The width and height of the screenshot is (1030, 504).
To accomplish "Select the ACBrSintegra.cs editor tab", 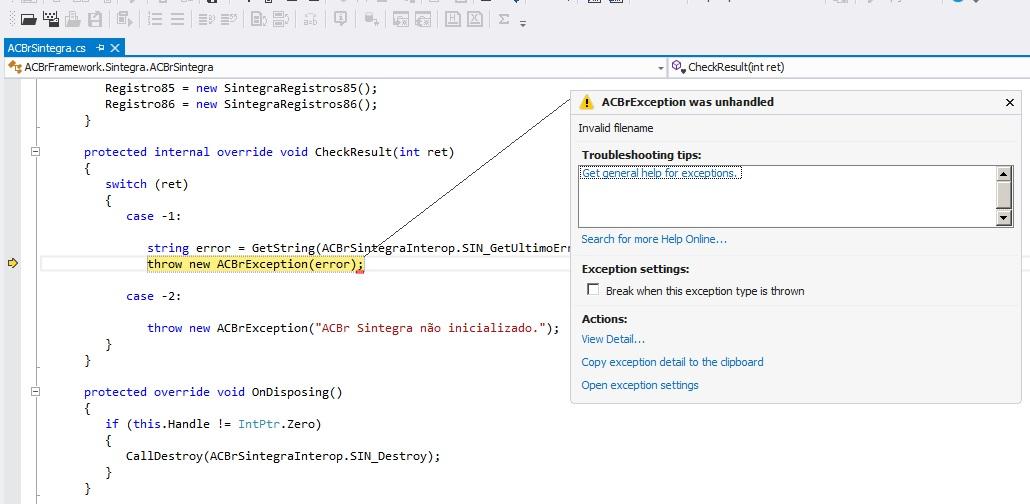I will click(x=47, y=48).
